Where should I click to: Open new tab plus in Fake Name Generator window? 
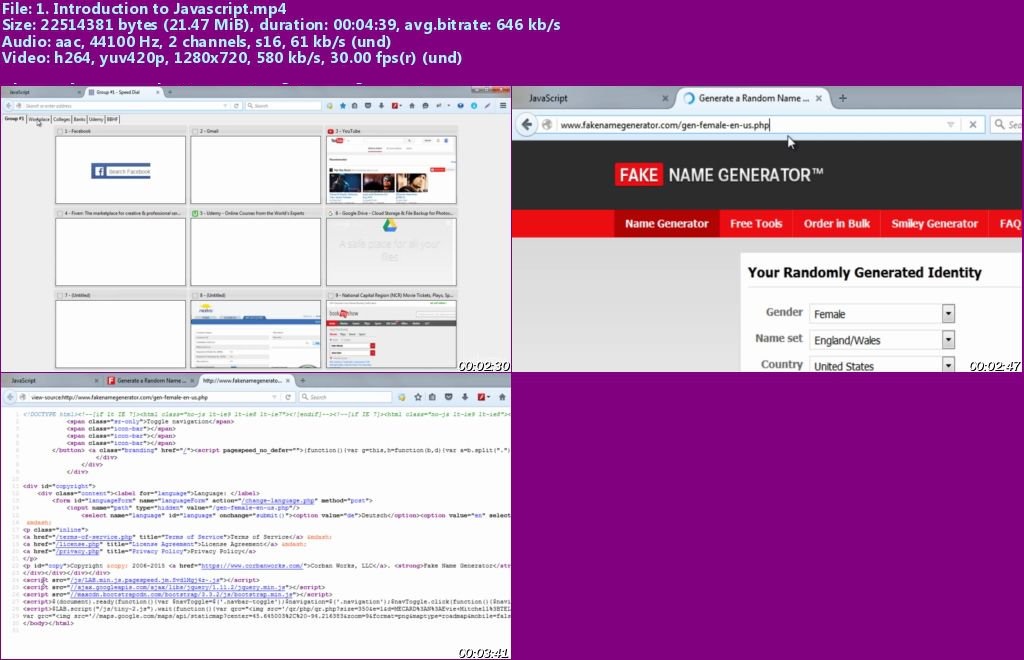click(x=842, y=98)
